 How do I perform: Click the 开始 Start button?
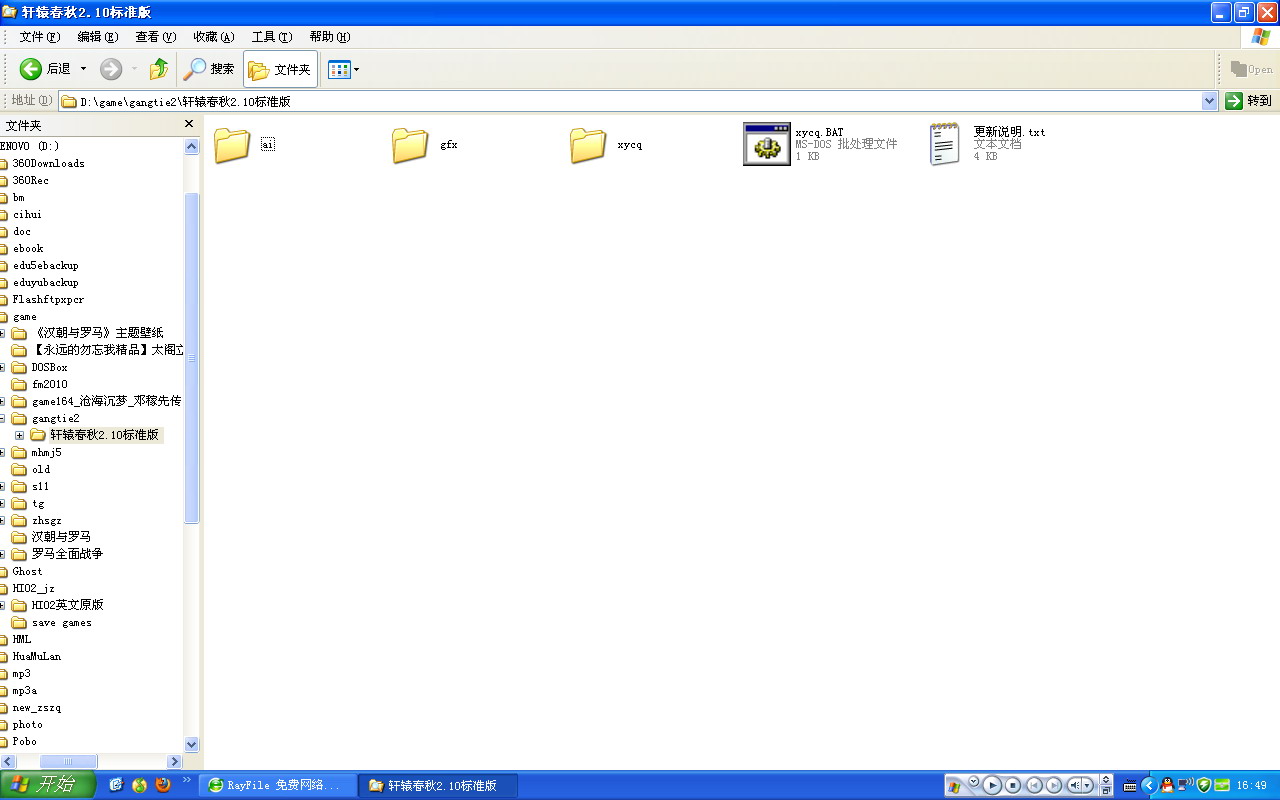(47, 785)
